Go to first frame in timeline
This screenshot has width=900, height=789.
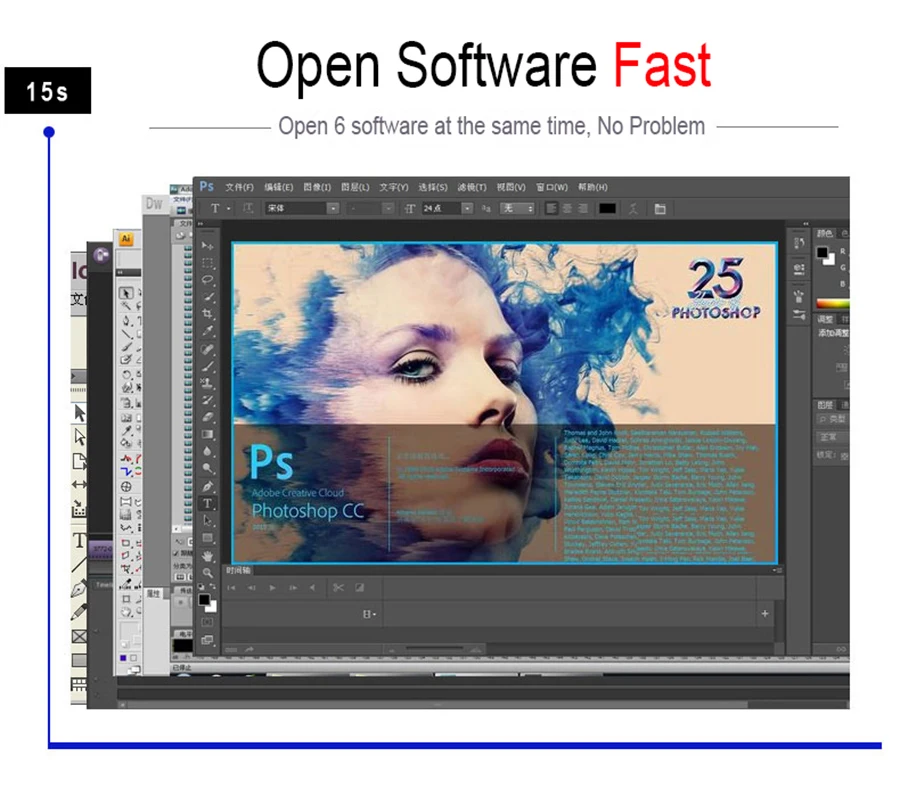pyautogui.click(x=231, y=588)
